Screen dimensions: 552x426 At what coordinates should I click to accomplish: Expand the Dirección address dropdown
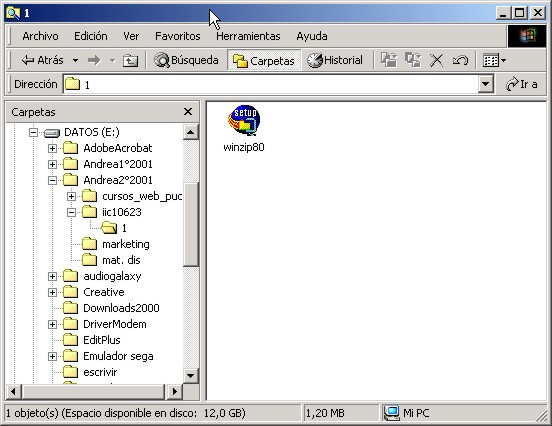click(x=485, y=84)
